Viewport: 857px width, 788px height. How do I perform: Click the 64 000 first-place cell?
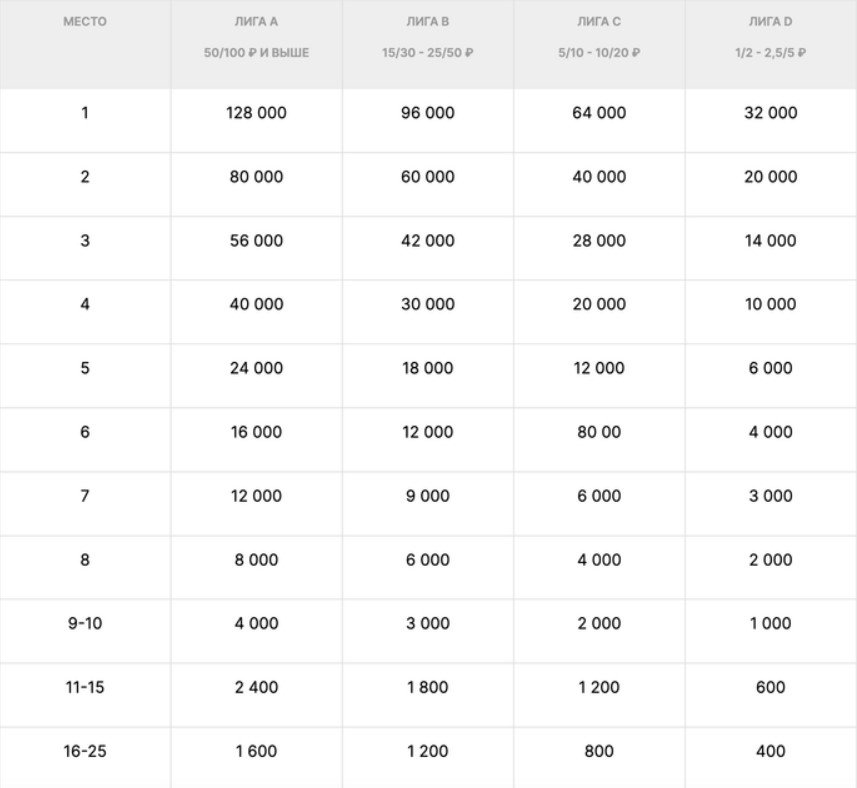click(599, 113)
